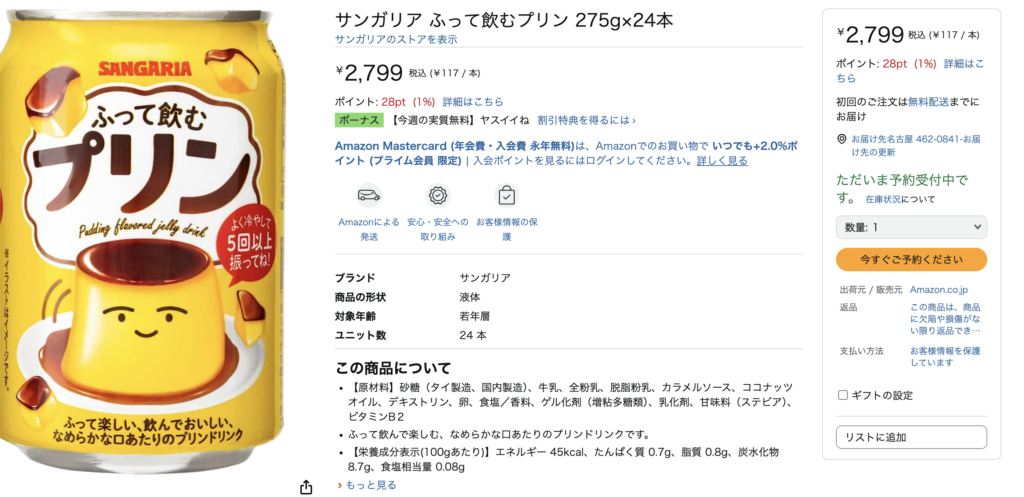Click the customer information protection bag icon

point(507,195)
